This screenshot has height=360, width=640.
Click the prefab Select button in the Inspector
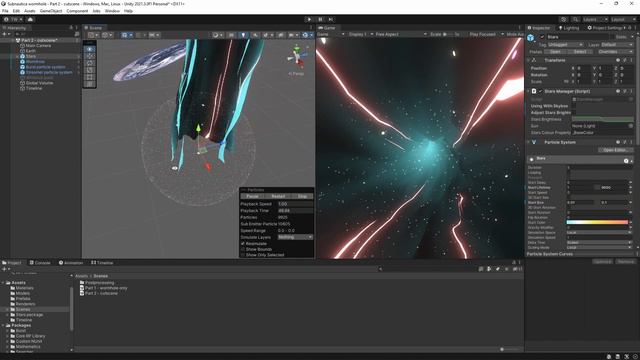(580, 52)
